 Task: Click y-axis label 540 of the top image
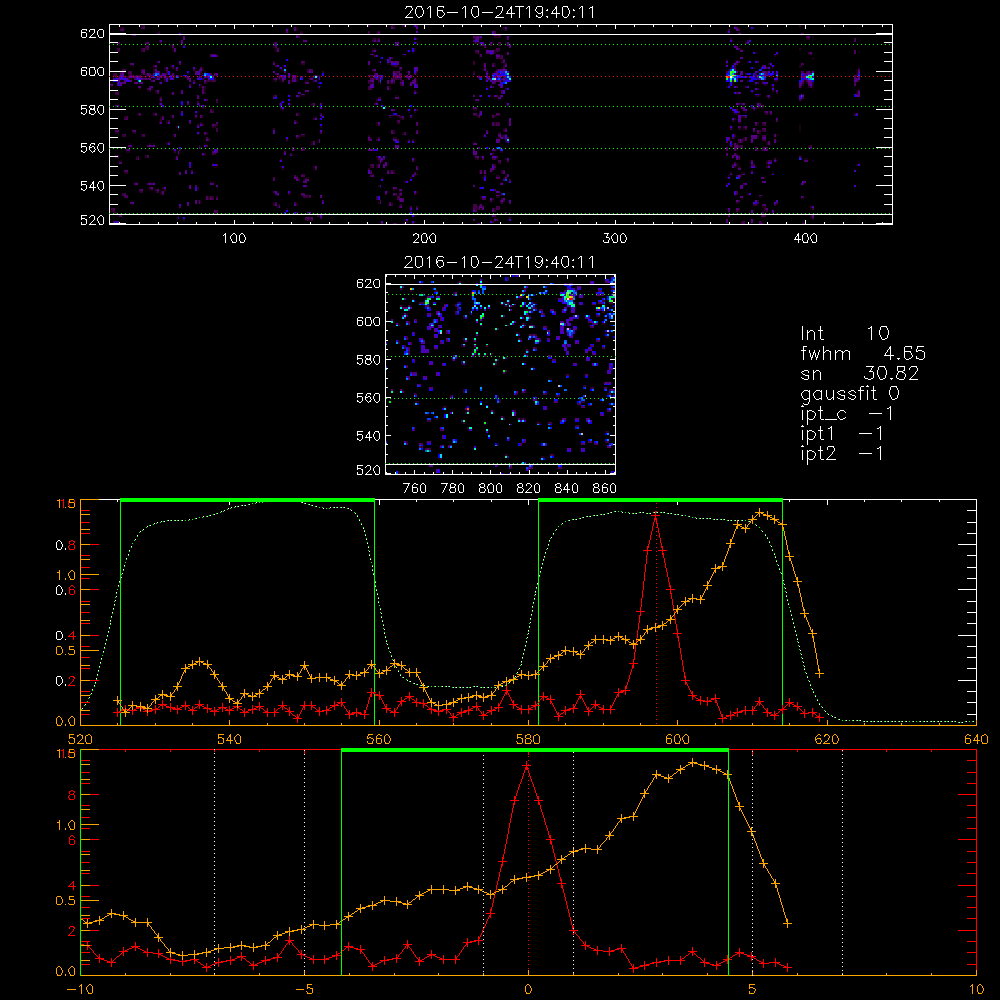coord(92,186)
